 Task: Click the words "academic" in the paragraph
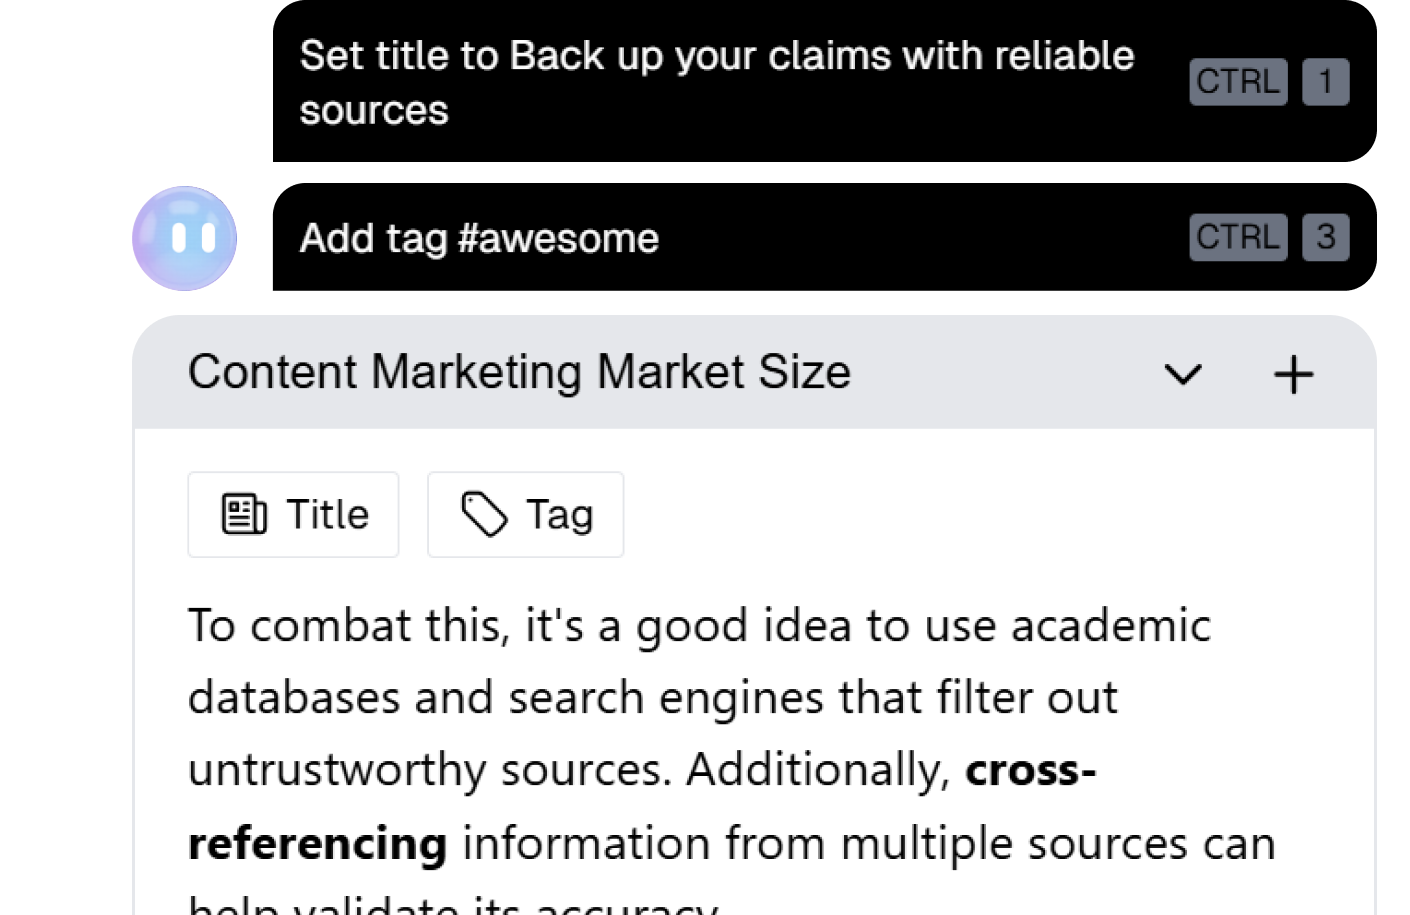click(1110, 627)
